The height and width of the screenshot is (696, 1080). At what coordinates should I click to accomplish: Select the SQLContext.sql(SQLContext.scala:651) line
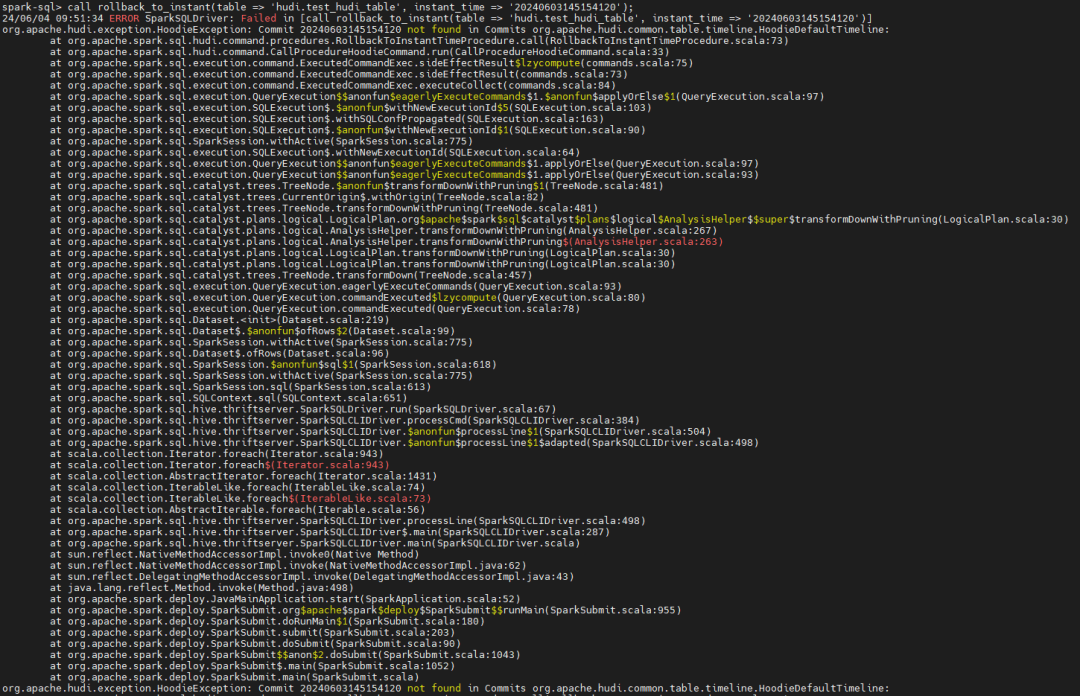229,398
